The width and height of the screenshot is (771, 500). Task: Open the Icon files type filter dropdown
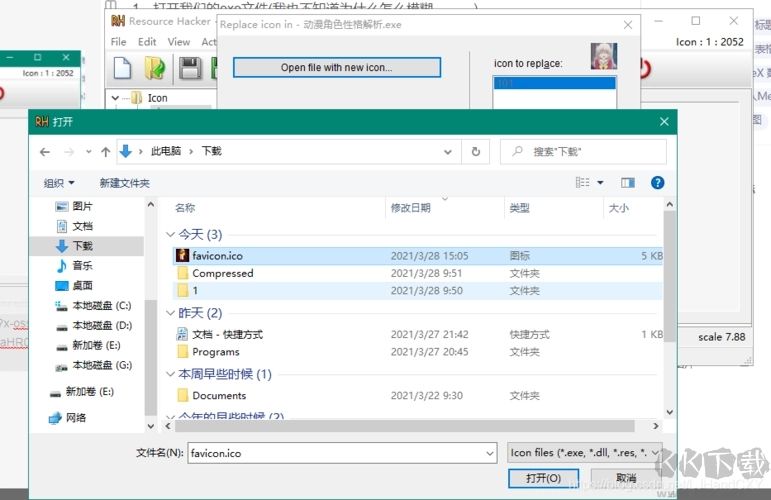(585, 453)
